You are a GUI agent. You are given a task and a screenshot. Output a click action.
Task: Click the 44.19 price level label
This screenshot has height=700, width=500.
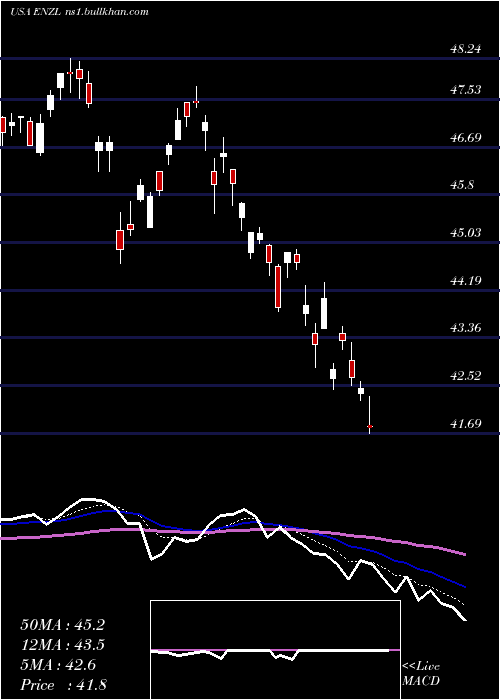tap(466, 280)
